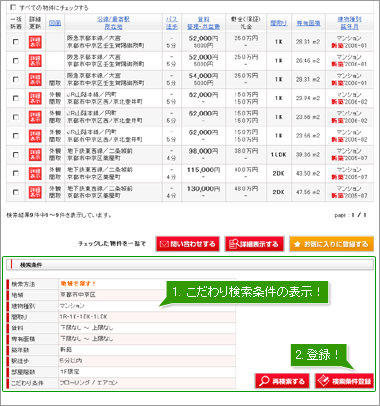
Task: Click the orange お気に入りに登録する button
Action: (x=331, y=244)
